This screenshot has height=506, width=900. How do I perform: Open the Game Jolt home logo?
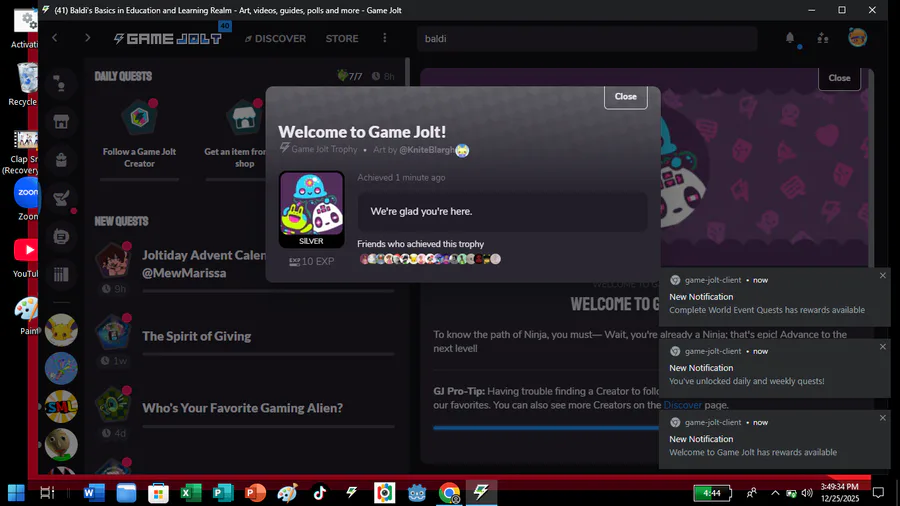point(167,38)
